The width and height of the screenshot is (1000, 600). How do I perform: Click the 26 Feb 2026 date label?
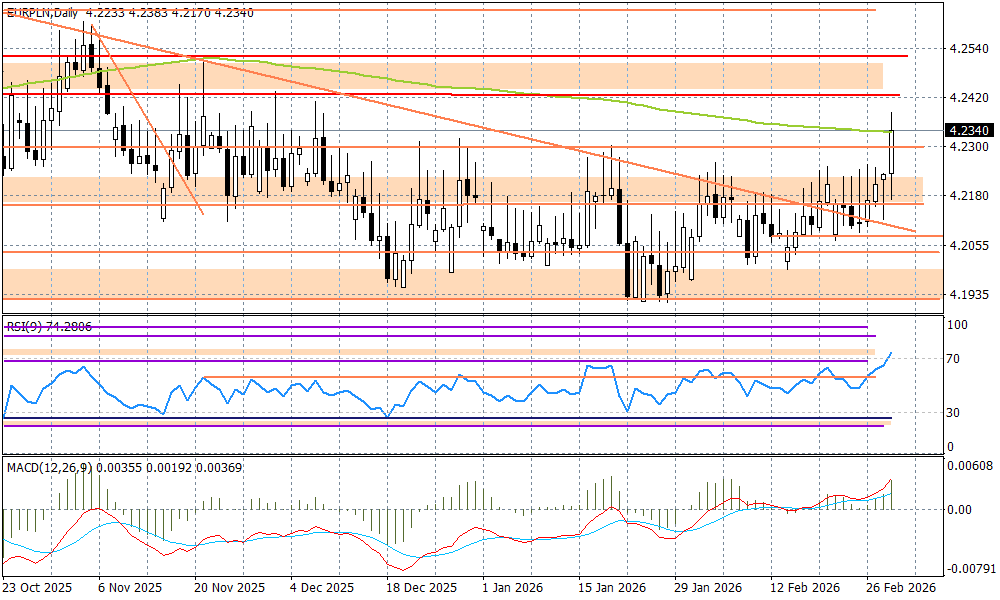(901, 589)
